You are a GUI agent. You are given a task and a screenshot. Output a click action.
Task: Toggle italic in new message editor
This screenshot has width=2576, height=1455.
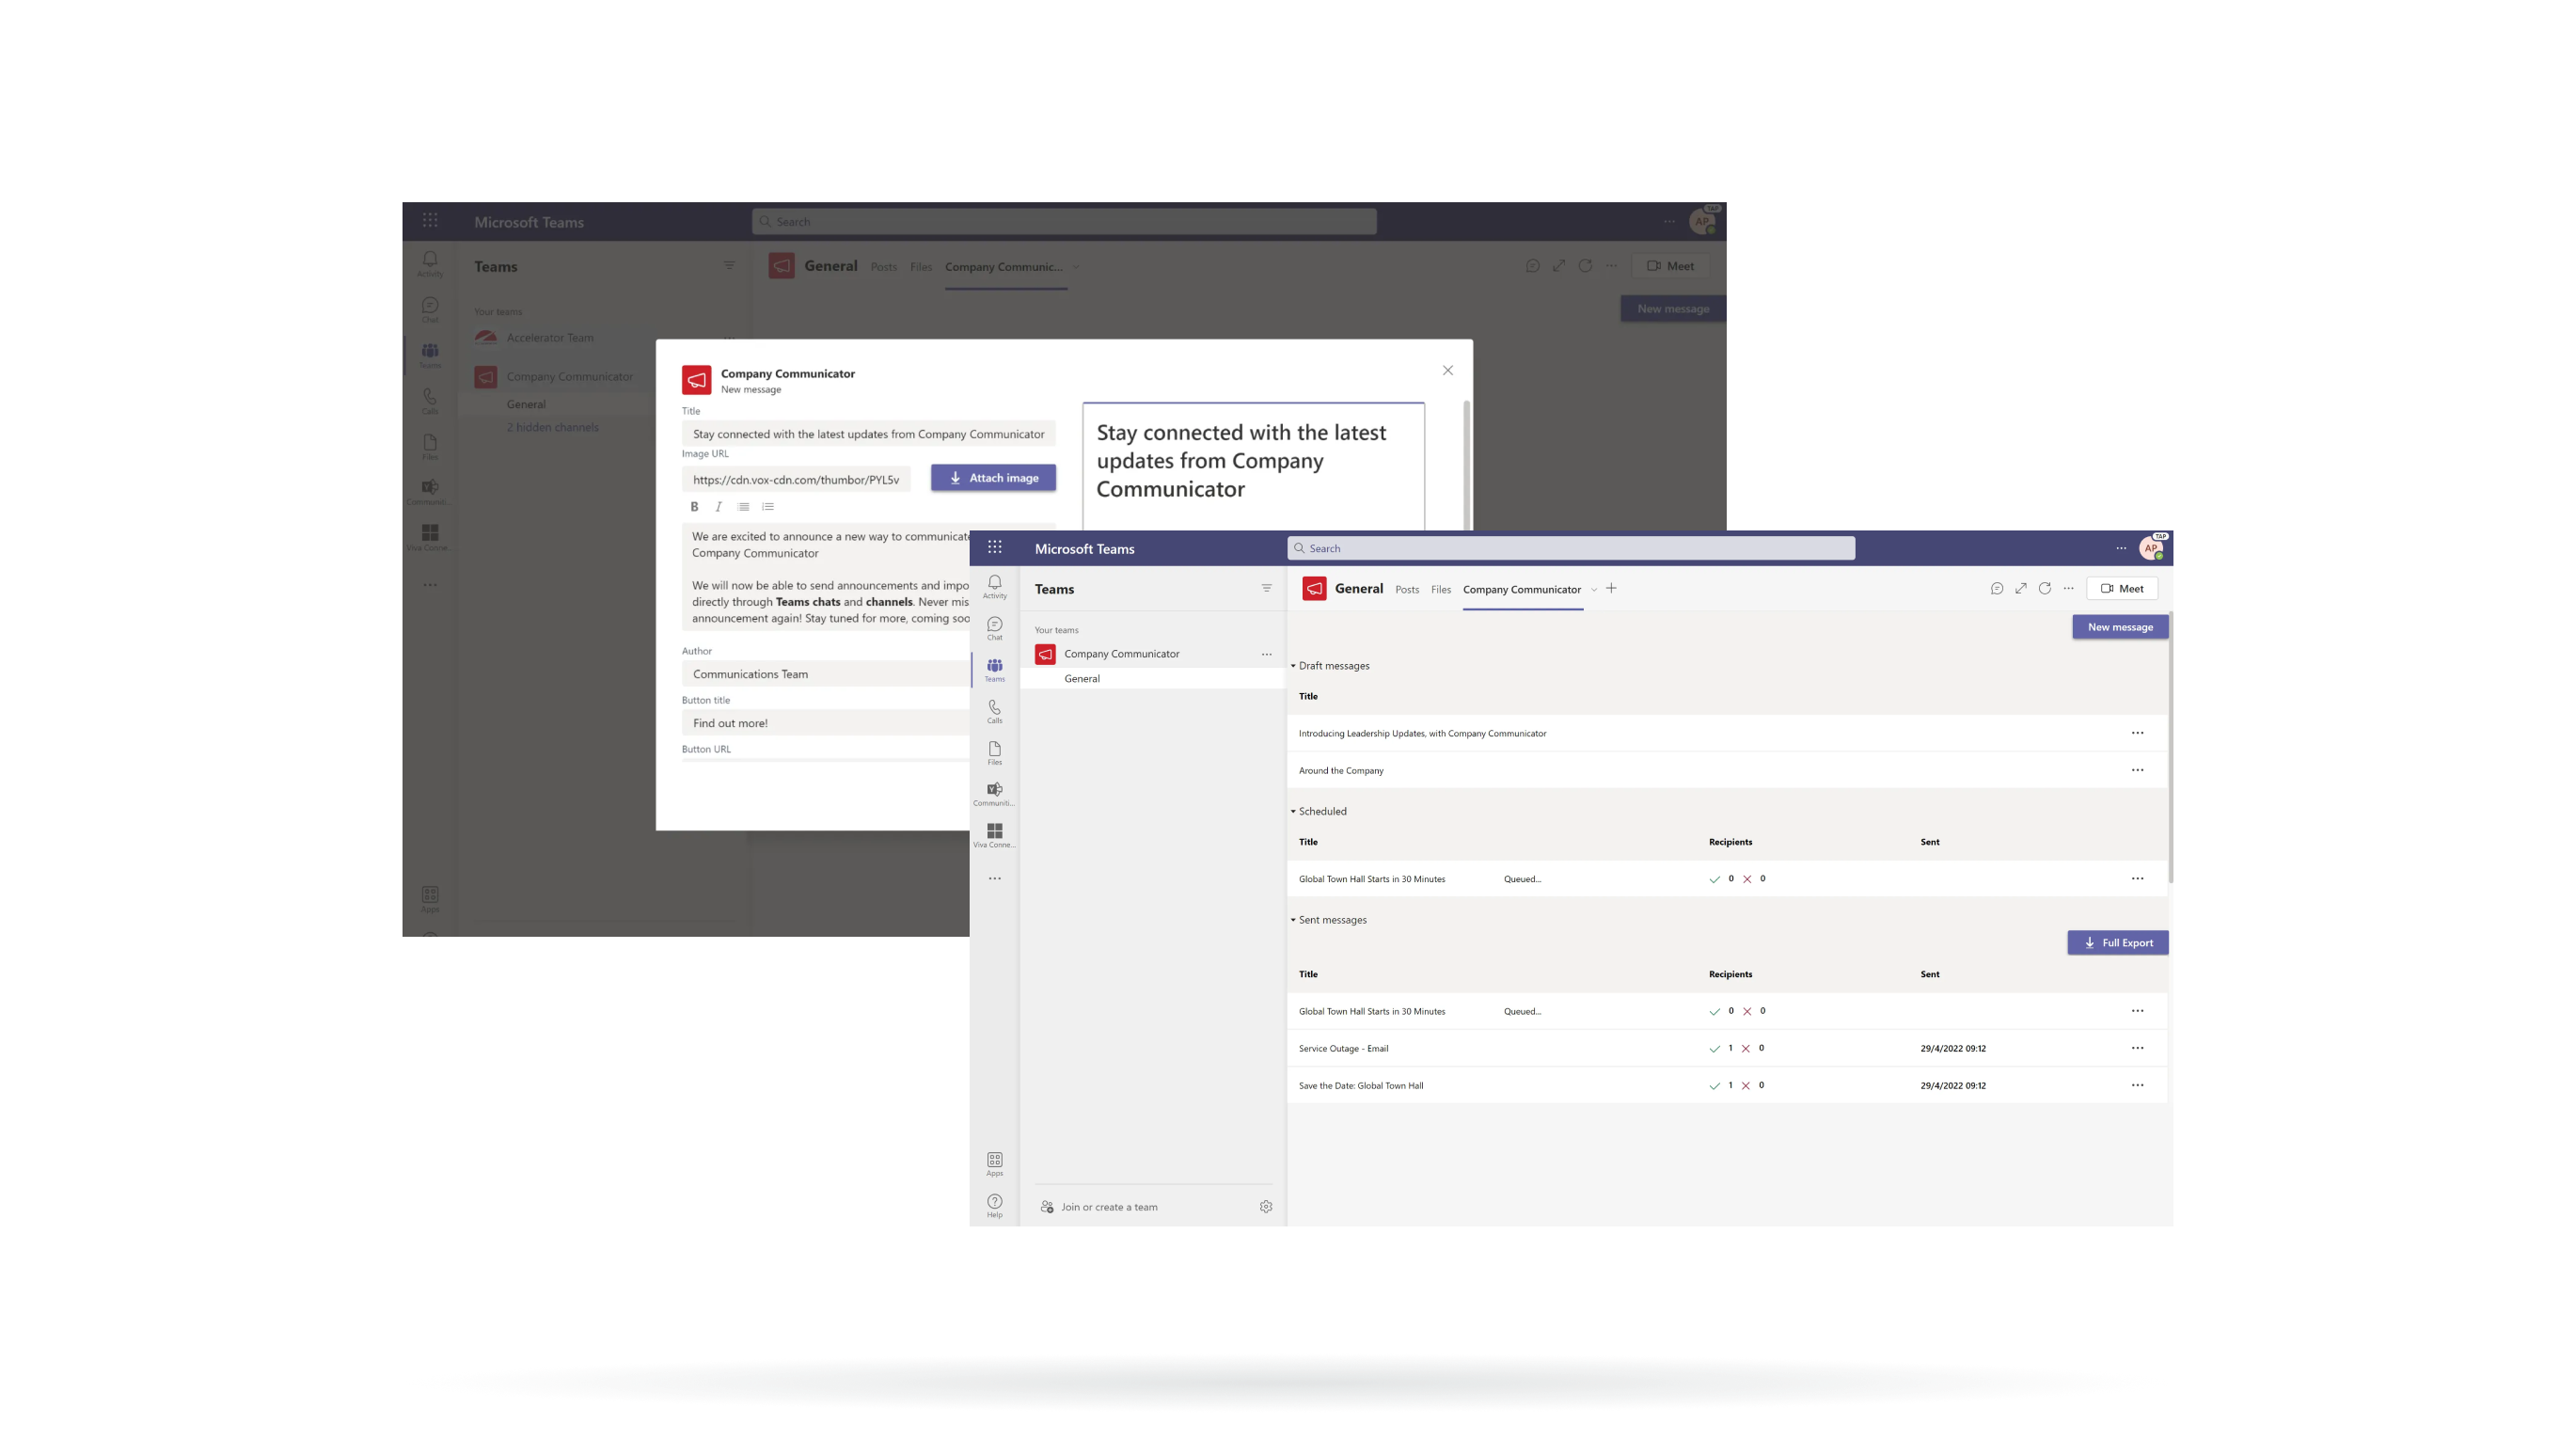[718, 507]
